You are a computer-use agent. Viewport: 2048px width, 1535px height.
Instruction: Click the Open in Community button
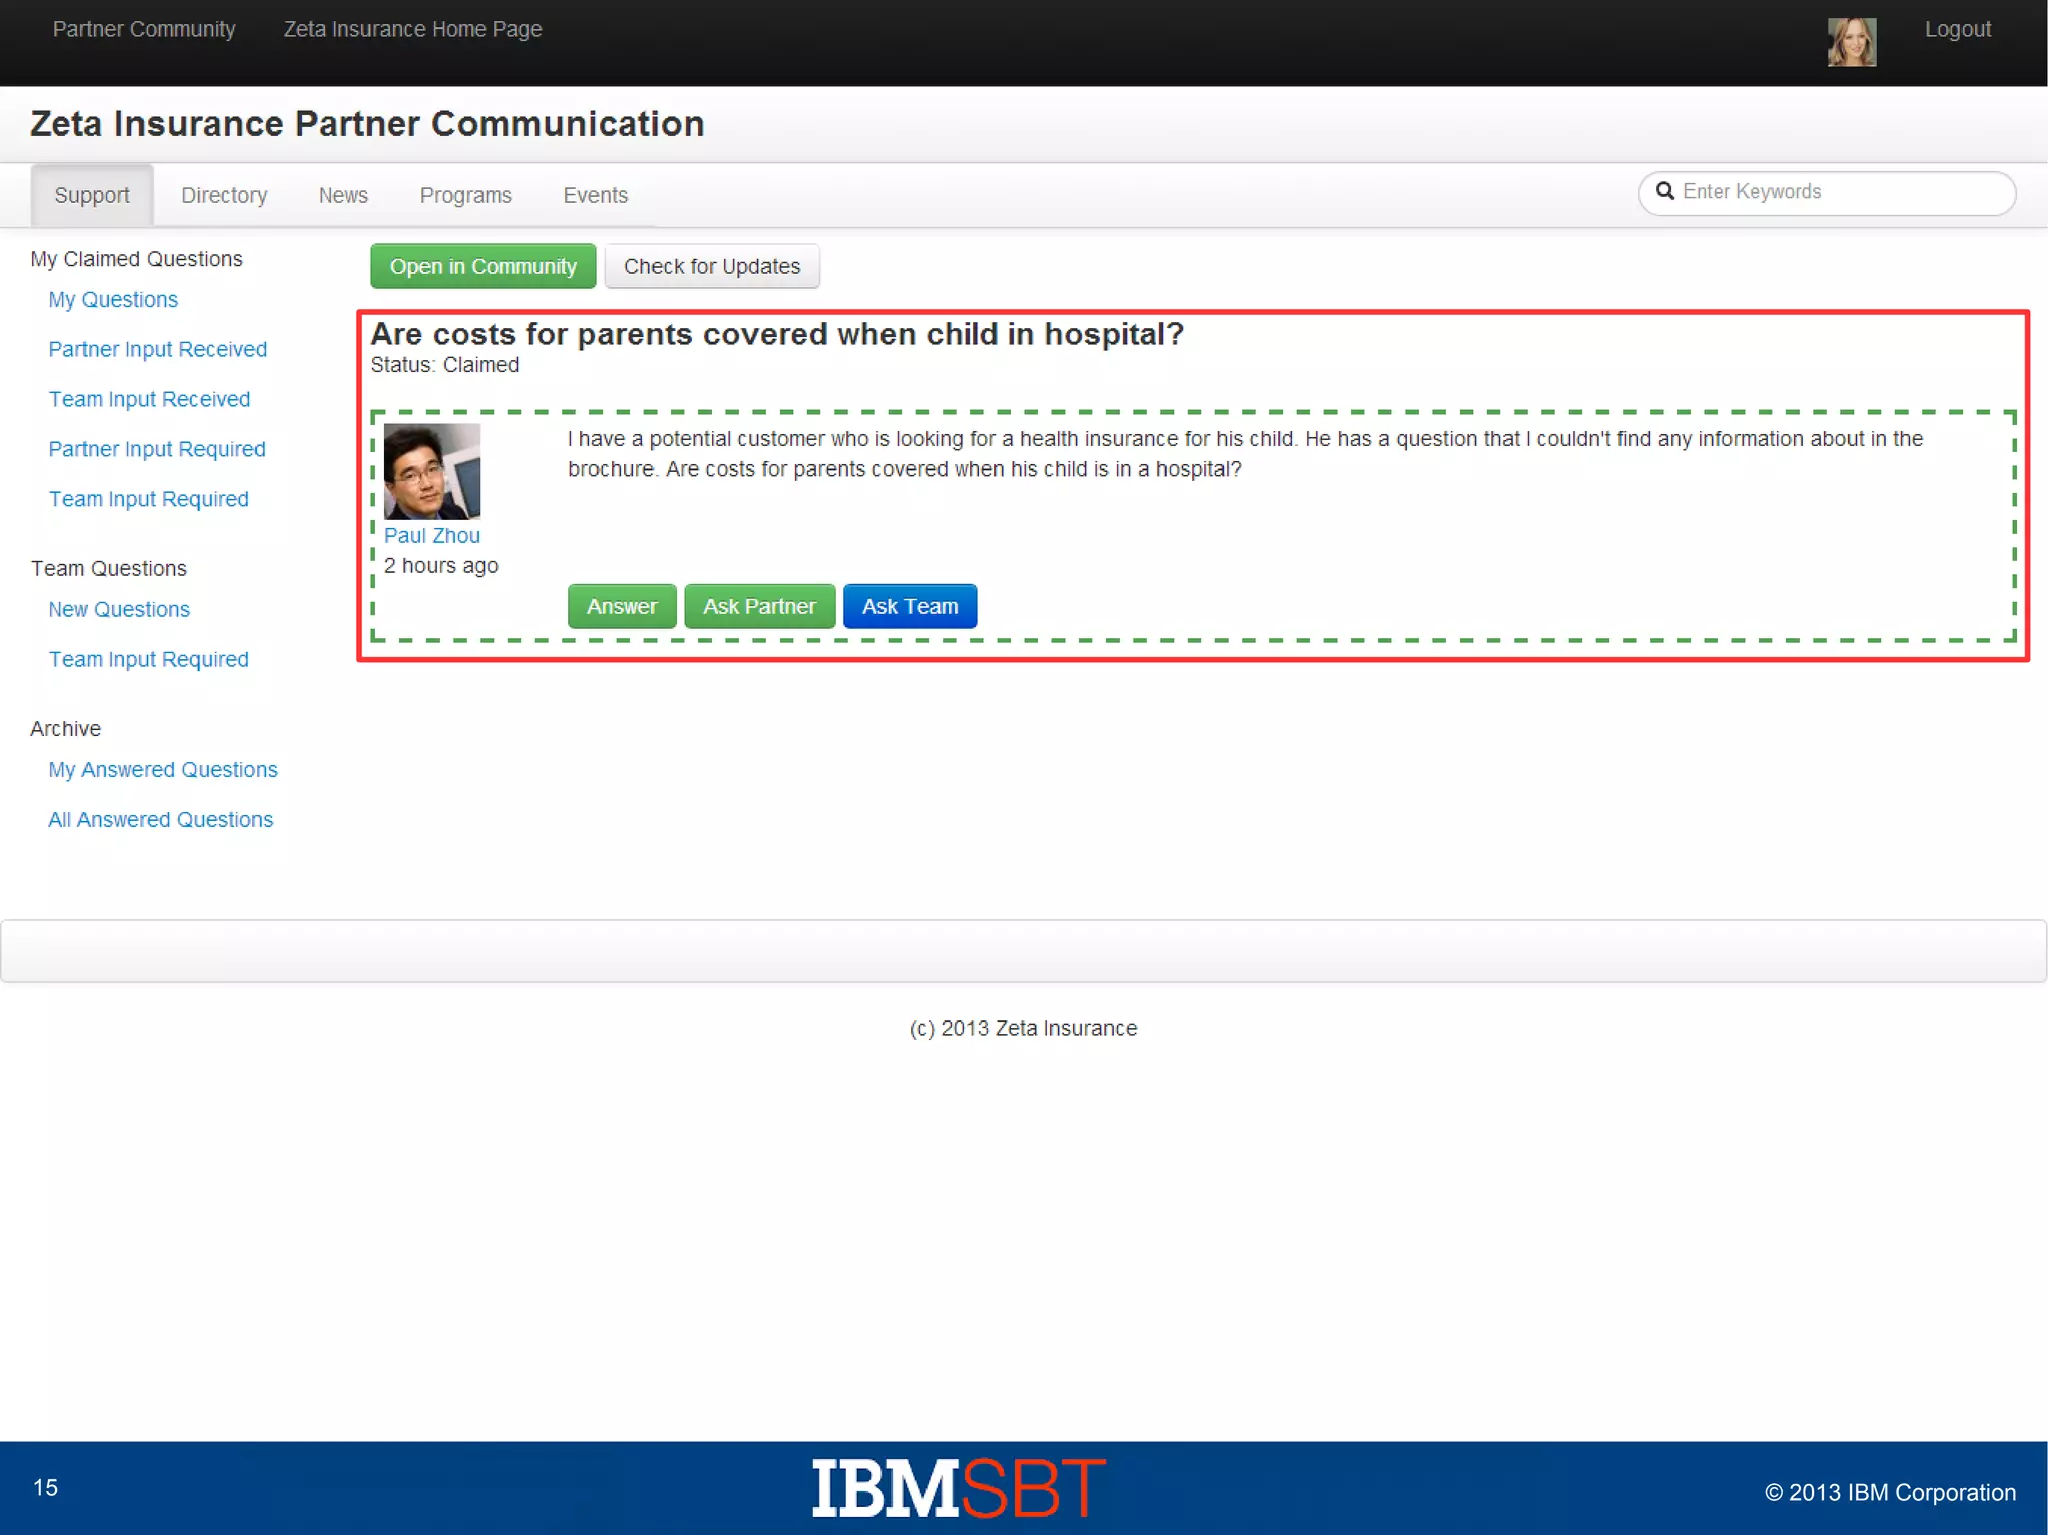click(483, 266)
